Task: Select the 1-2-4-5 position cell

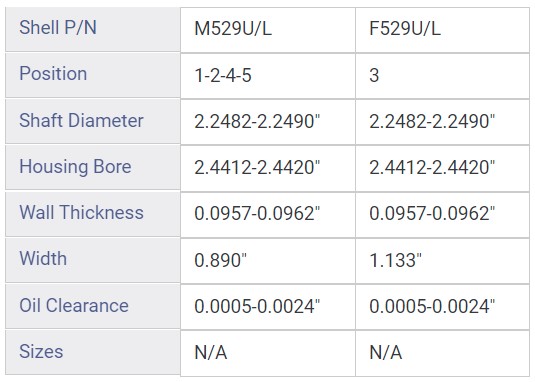Action: point(268,76)
